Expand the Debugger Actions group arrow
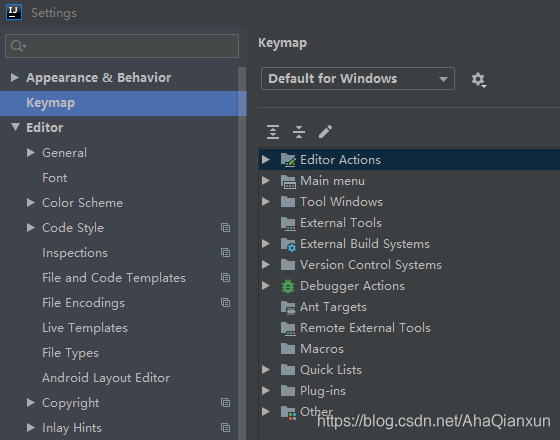The width and height of the screenshot is (560, 440). coord(266,286)
